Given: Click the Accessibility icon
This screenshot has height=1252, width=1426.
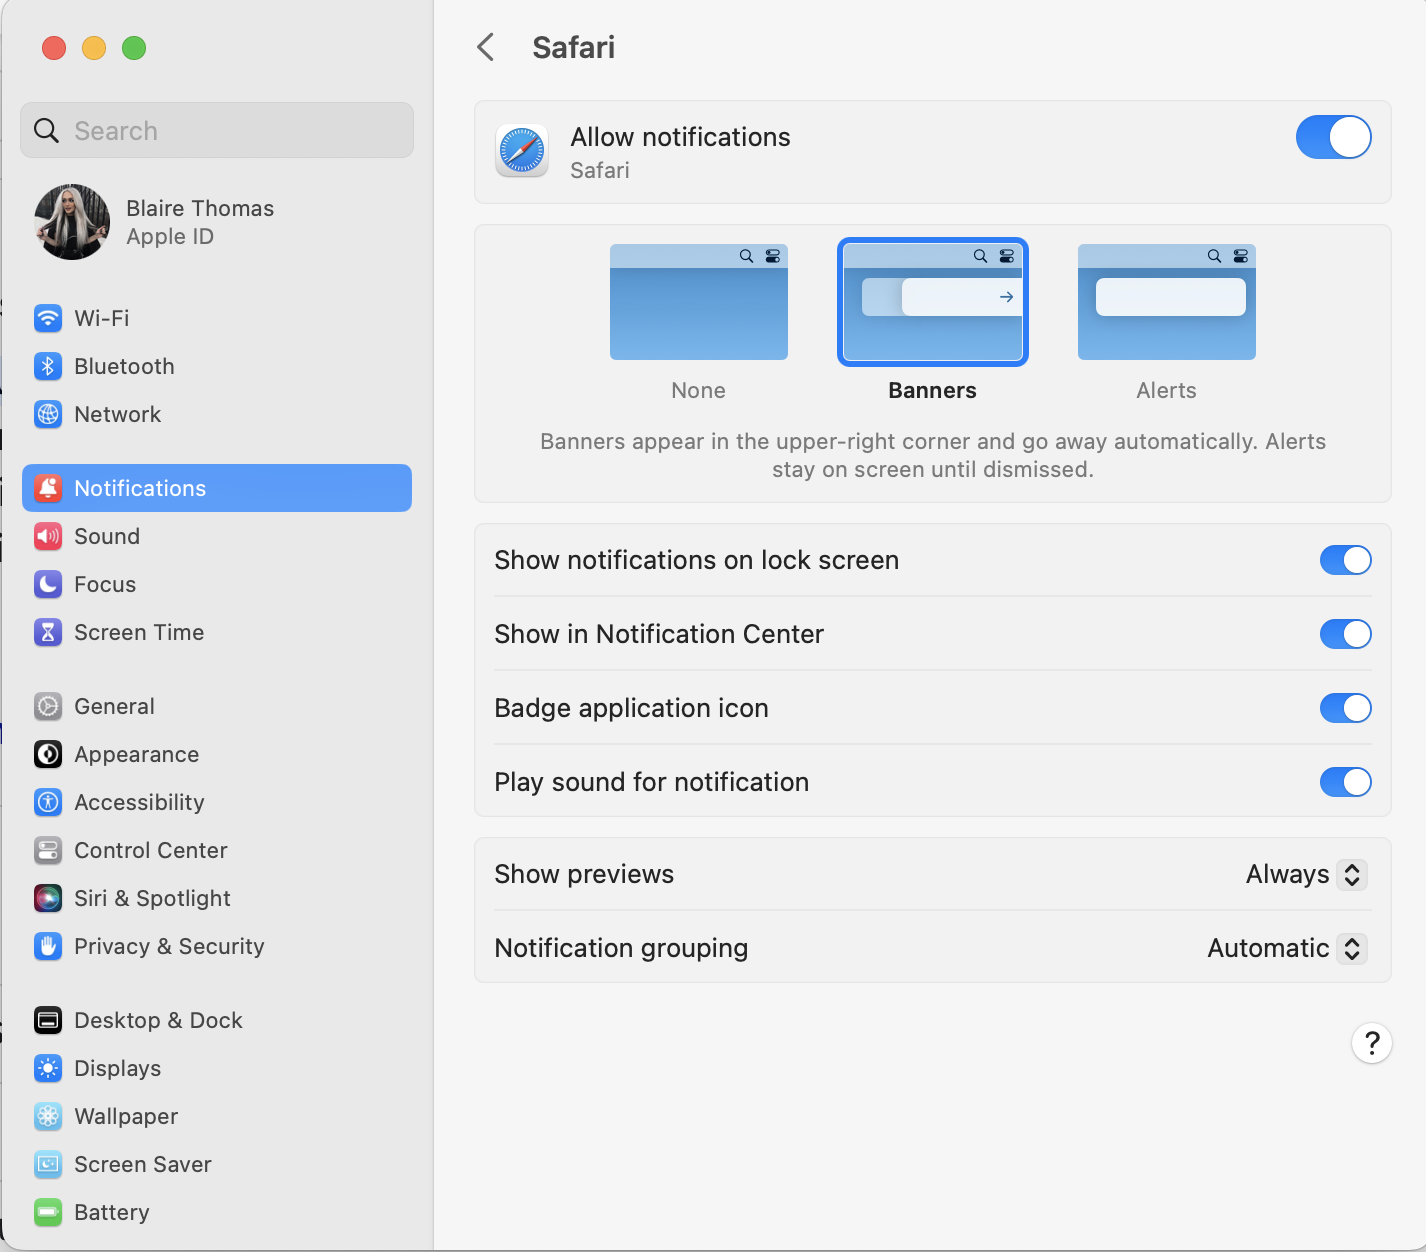Looking at the screenshot, I should [x=48, y=802].
